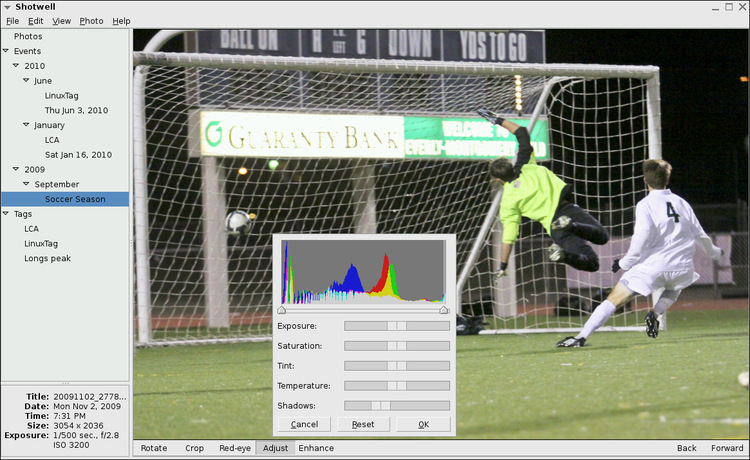Open the Edit menu

35,21
